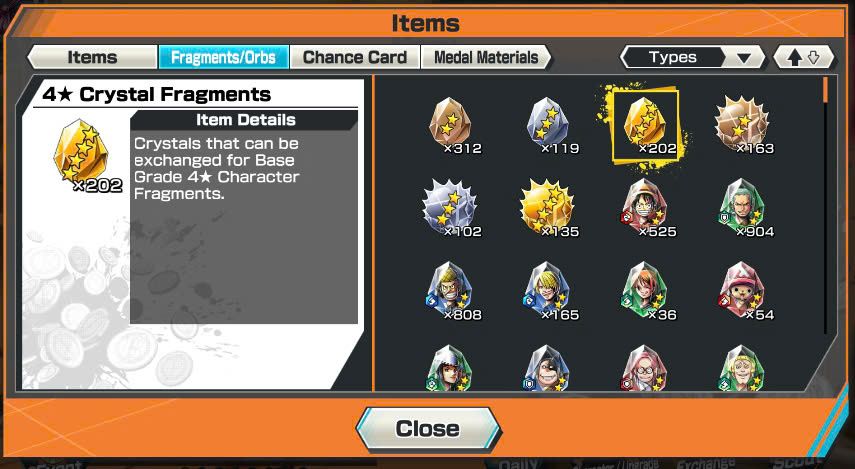This screenshot has width=855, height=469.
Task: Select the spiky bronze orb with x163
Action: (743, 125)
